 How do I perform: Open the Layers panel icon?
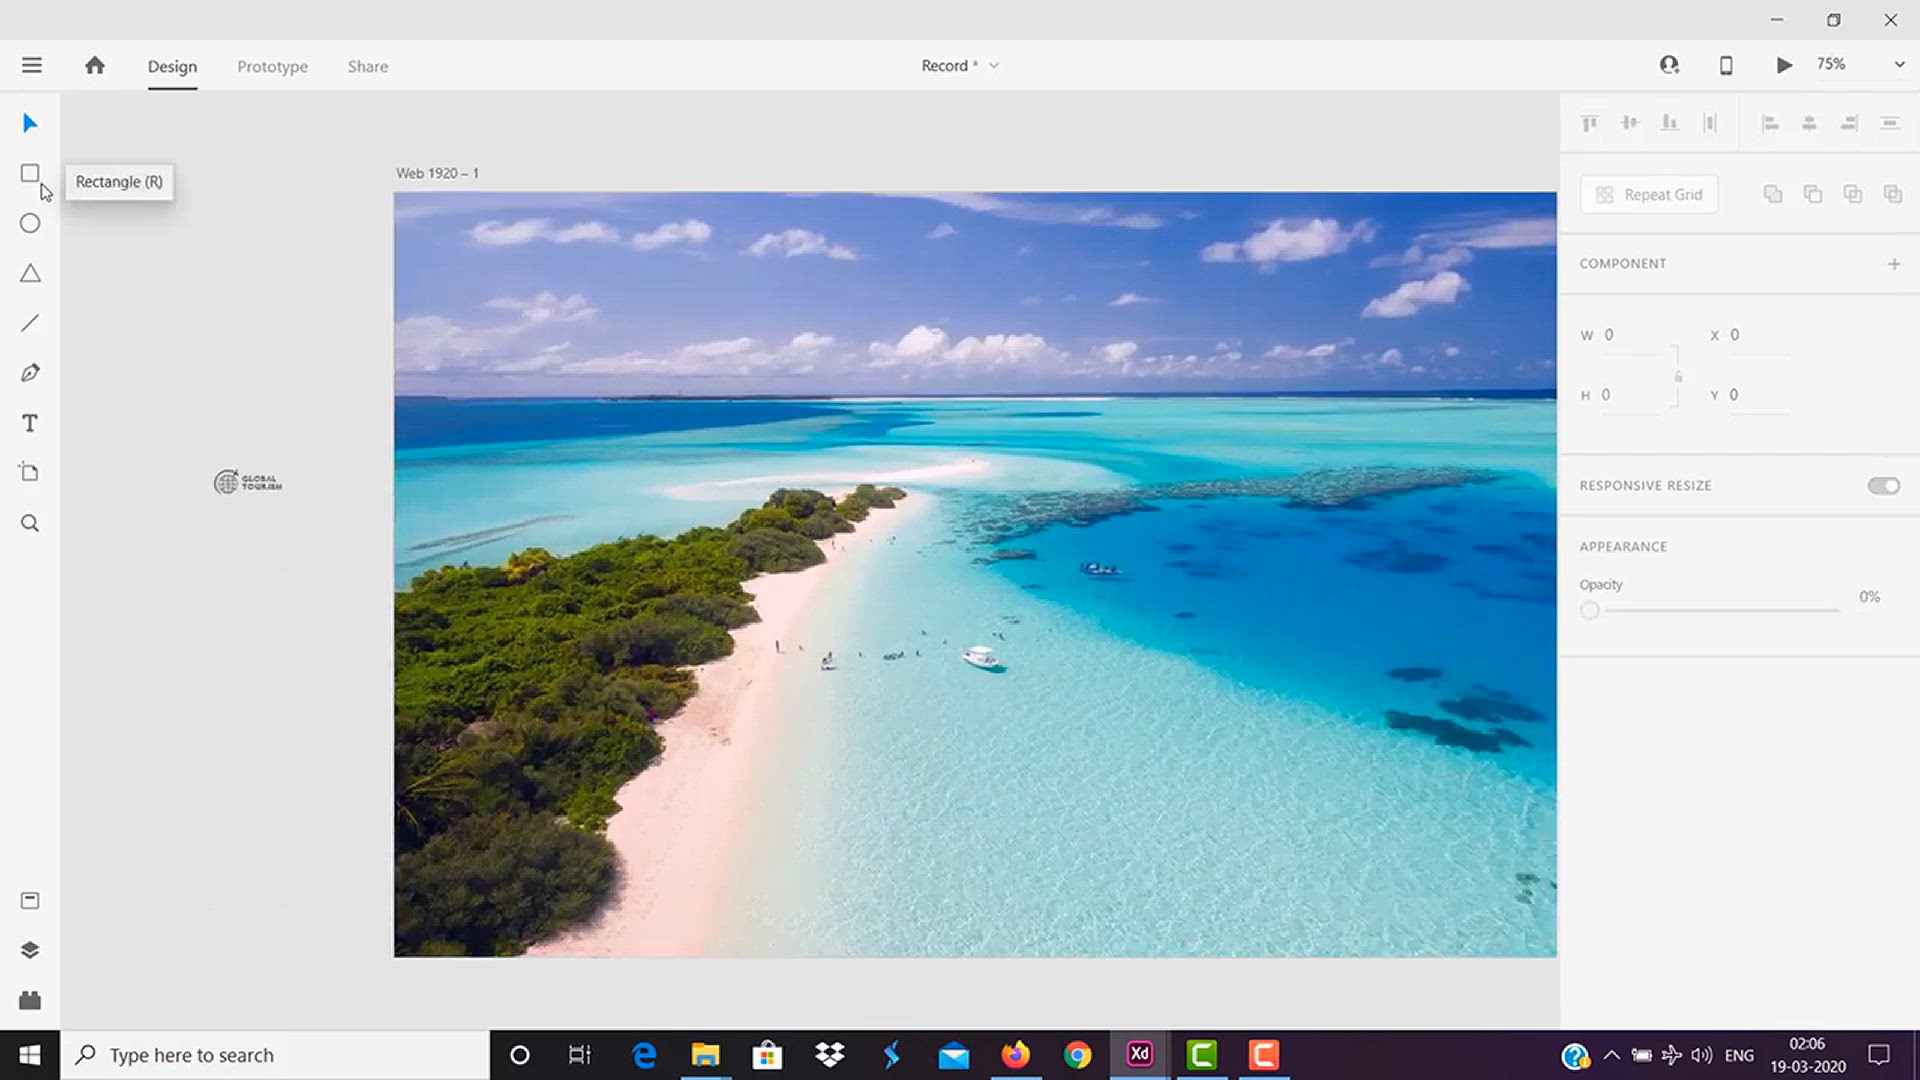(30, 950)
